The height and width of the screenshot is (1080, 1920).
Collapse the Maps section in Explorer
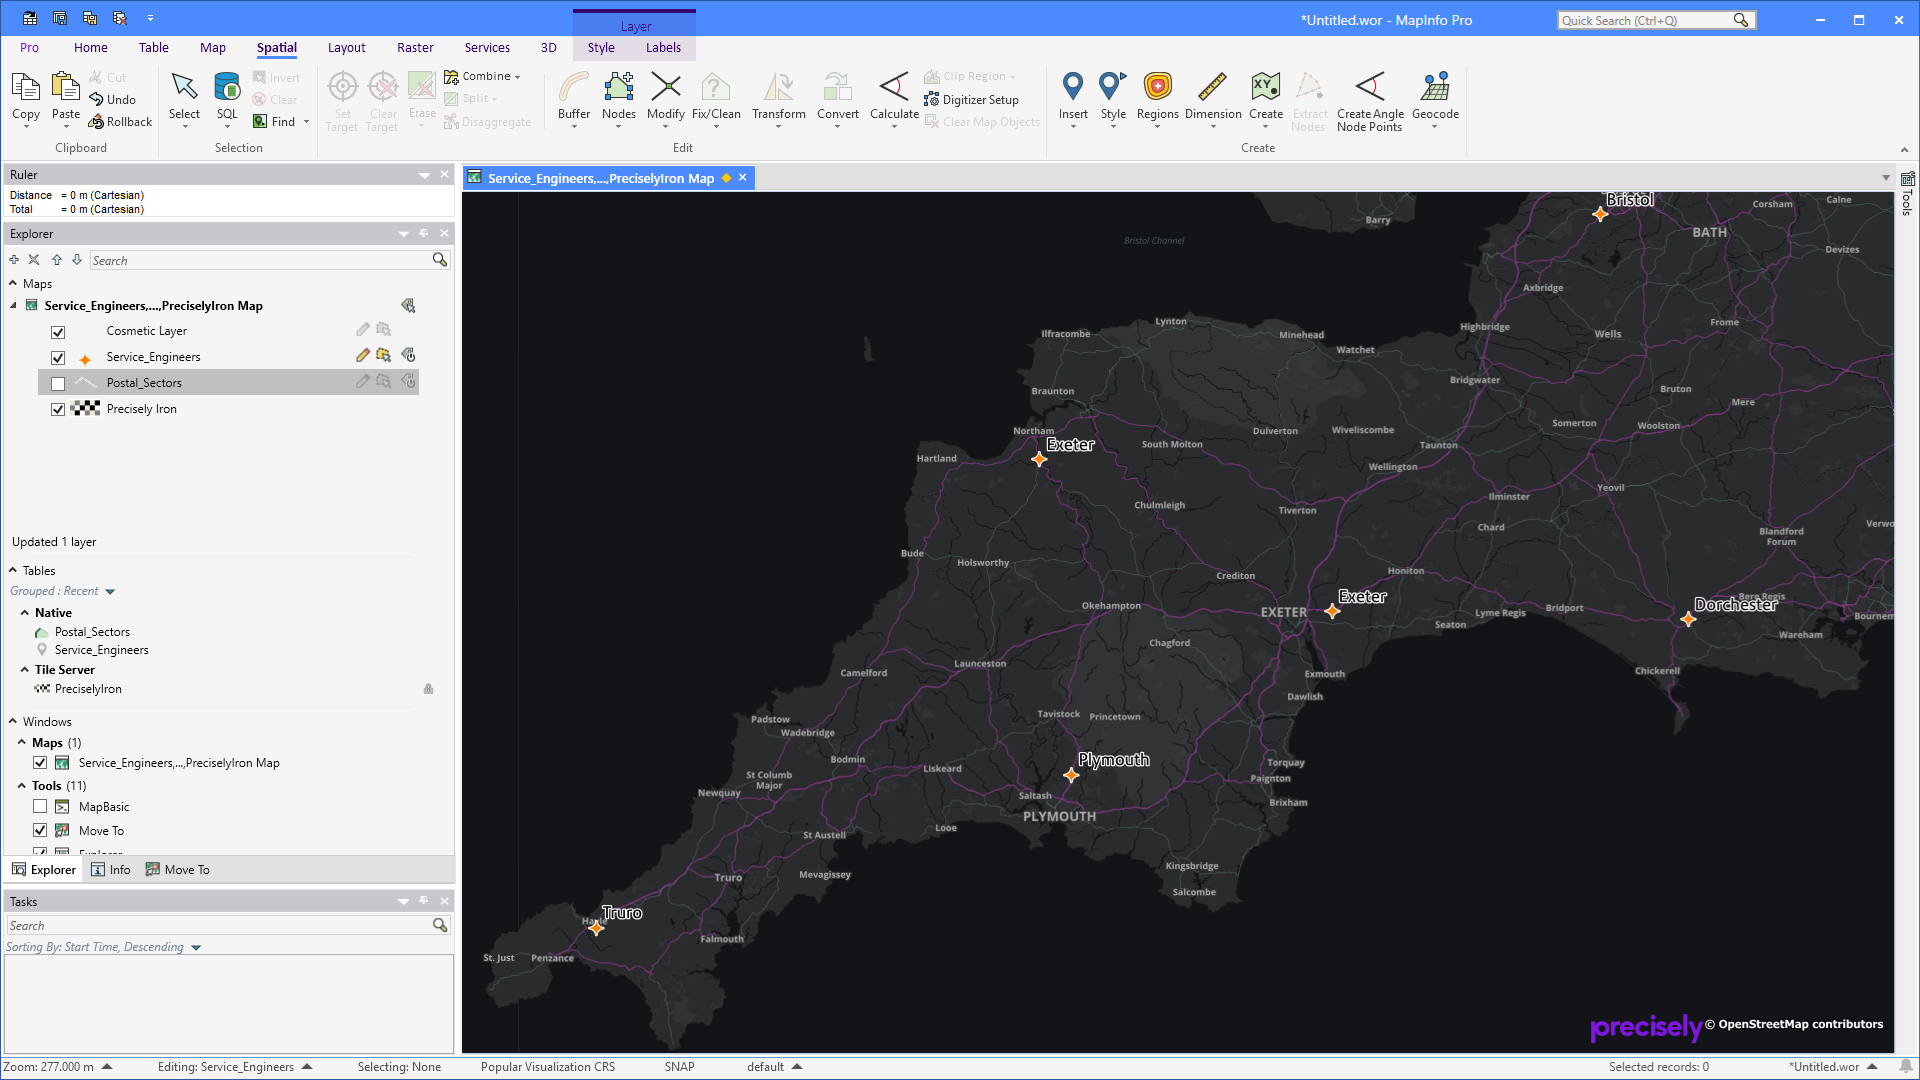tap(13, 284)
